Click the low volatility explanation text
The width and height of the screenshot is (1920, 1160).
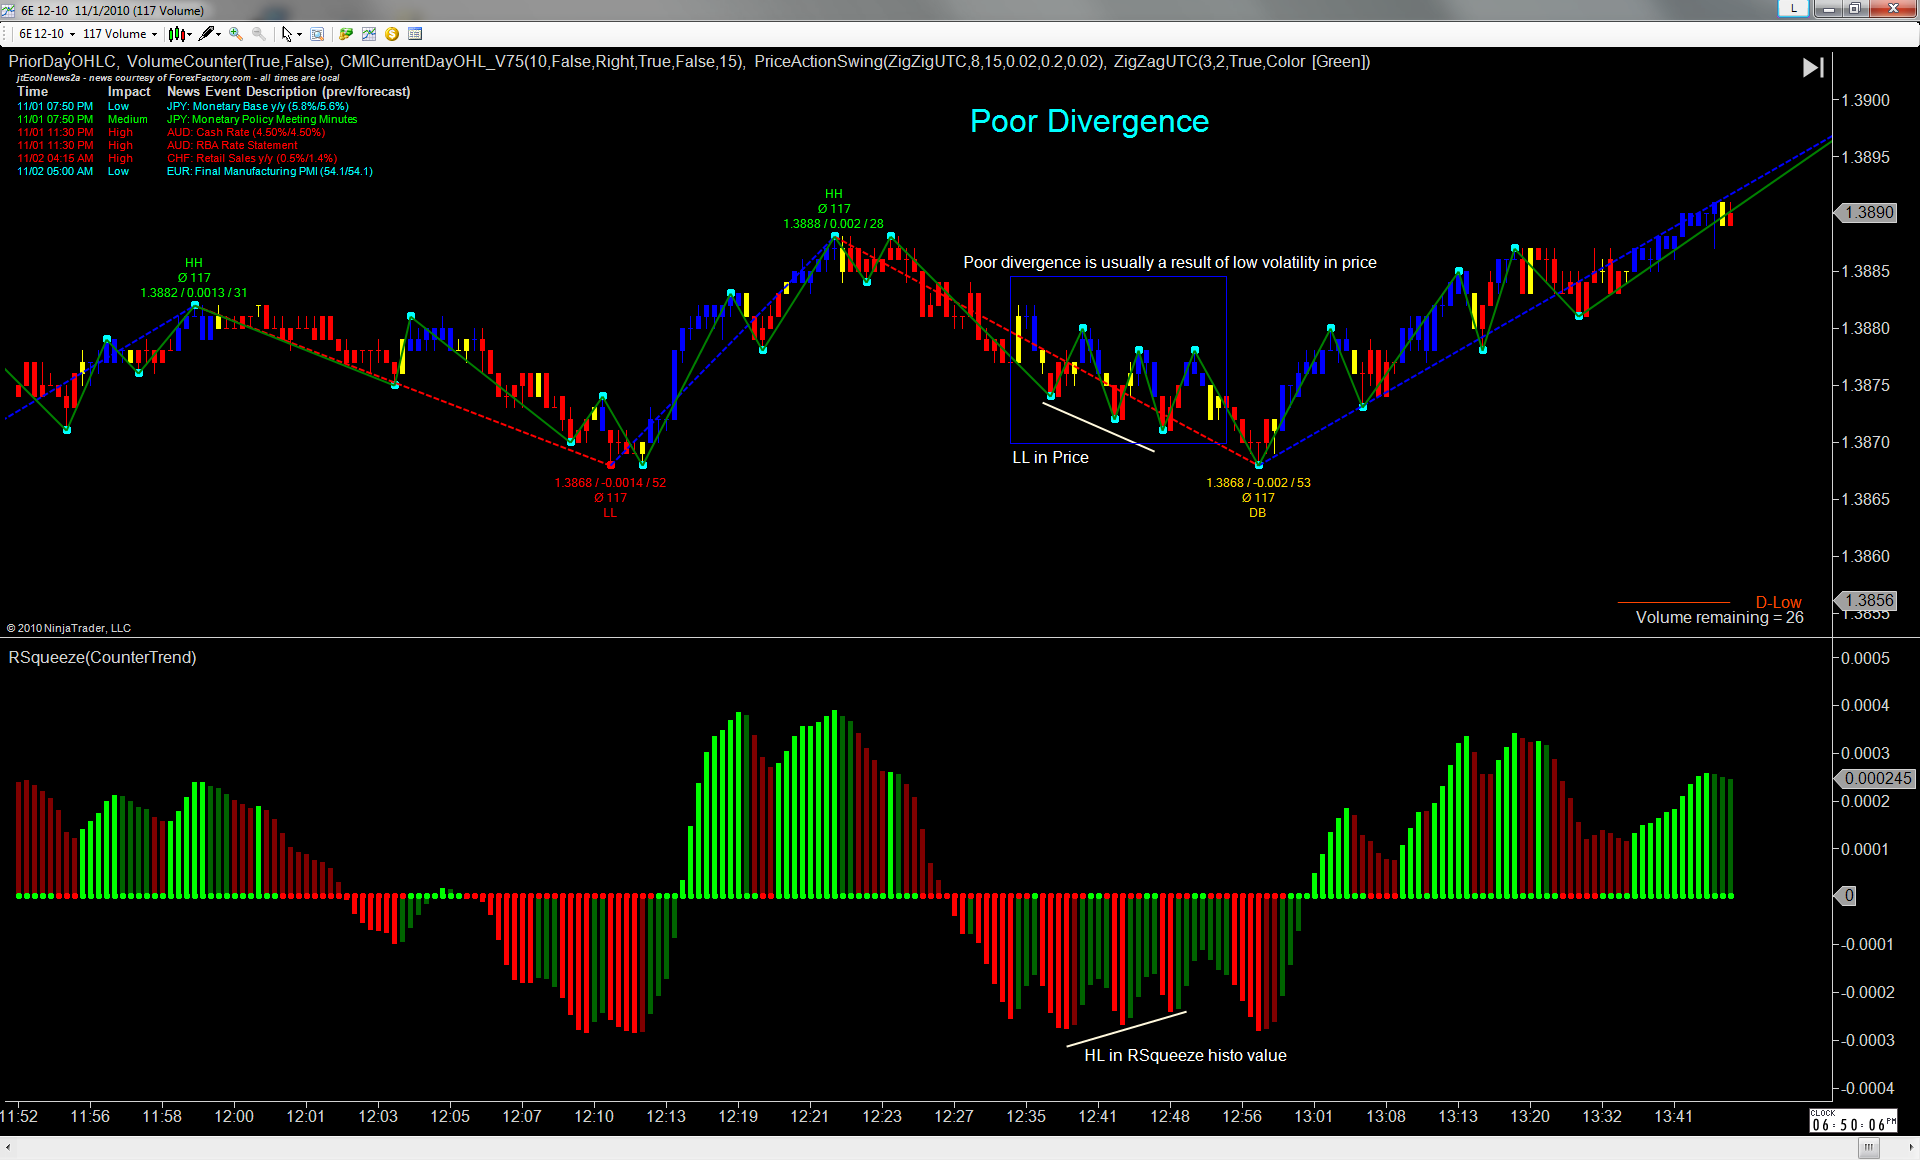pos(1170,262)
